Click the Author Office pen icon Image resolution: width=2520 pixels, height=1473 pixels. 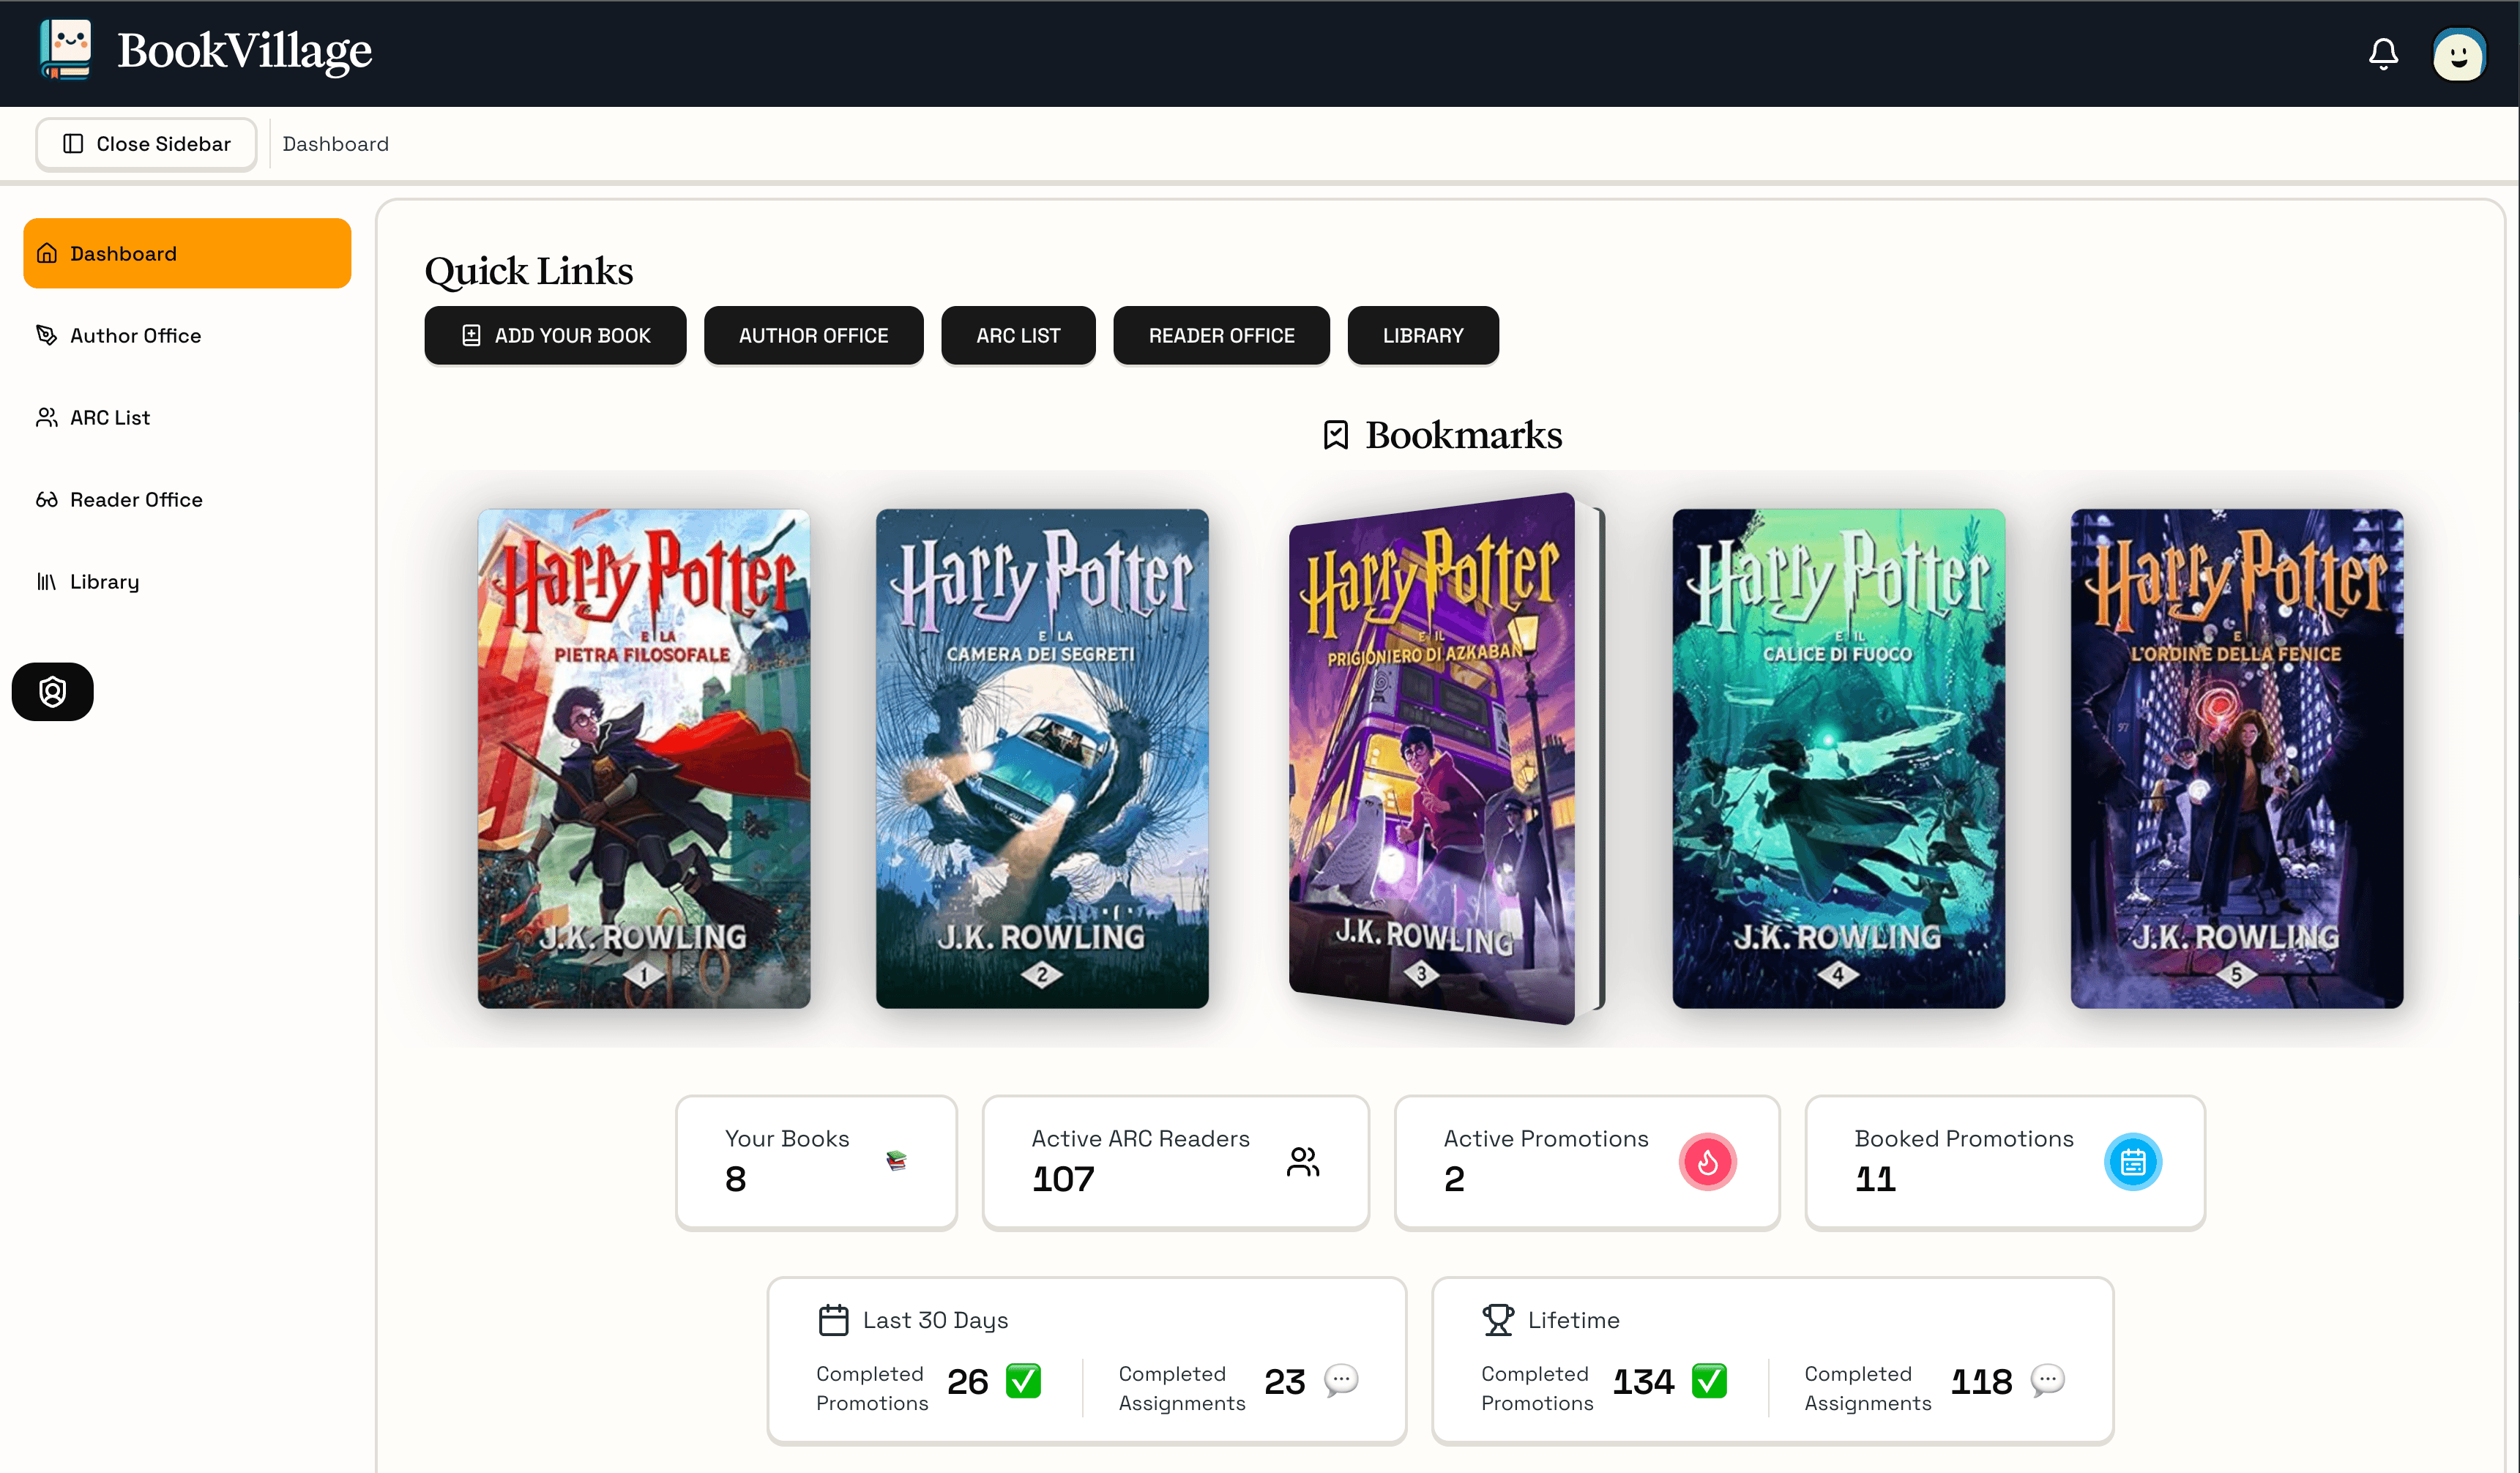[x=47, y=336]
